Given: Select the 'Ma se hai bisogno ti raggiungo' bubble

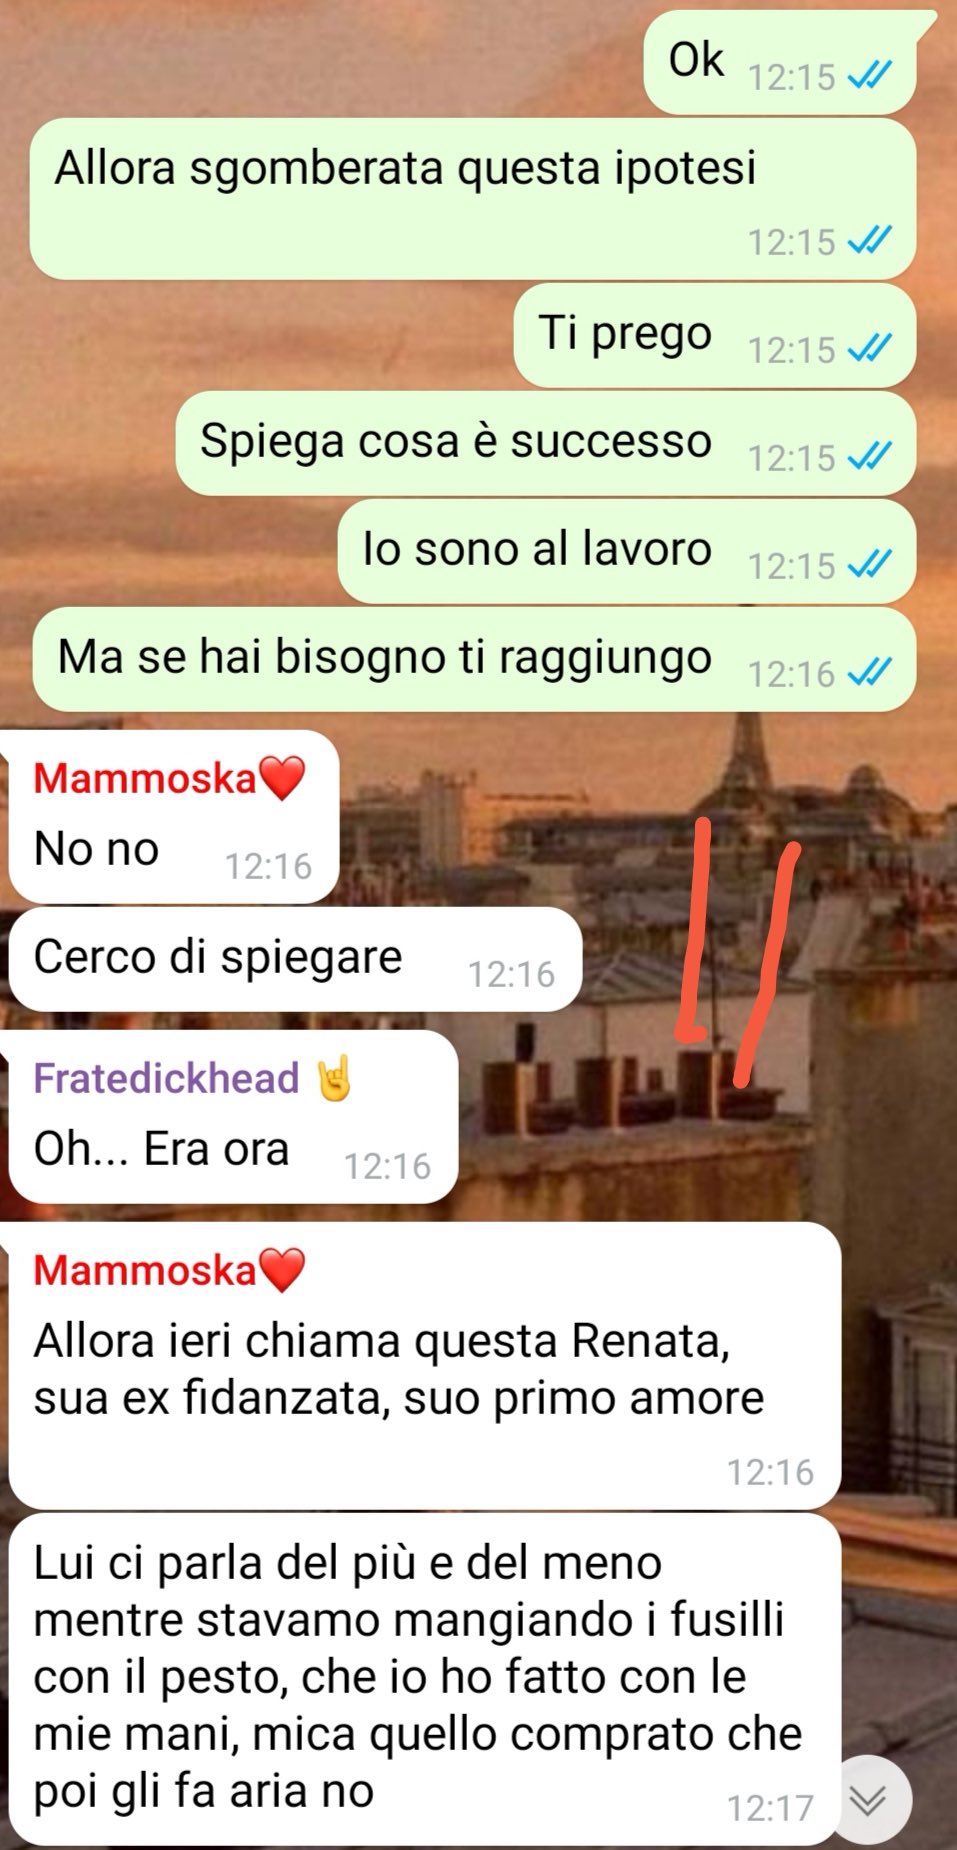Looking at the screenshot, I should point(474,659).
